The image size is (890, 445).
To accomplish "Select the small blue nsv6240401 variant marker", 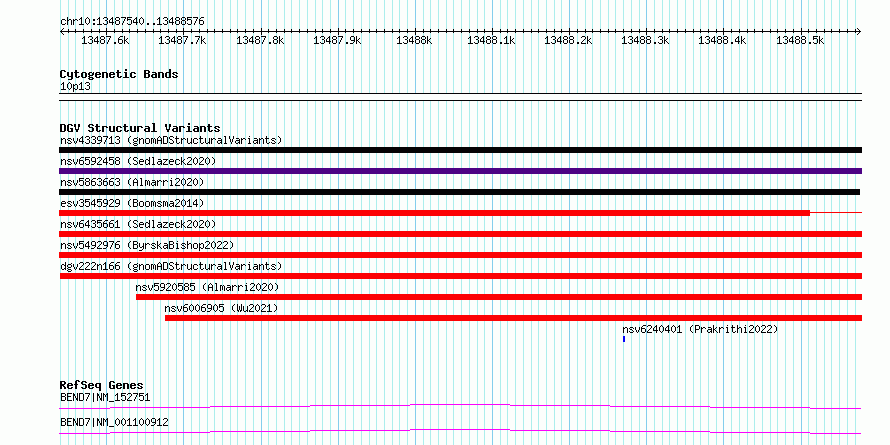I will coord(624,339).
